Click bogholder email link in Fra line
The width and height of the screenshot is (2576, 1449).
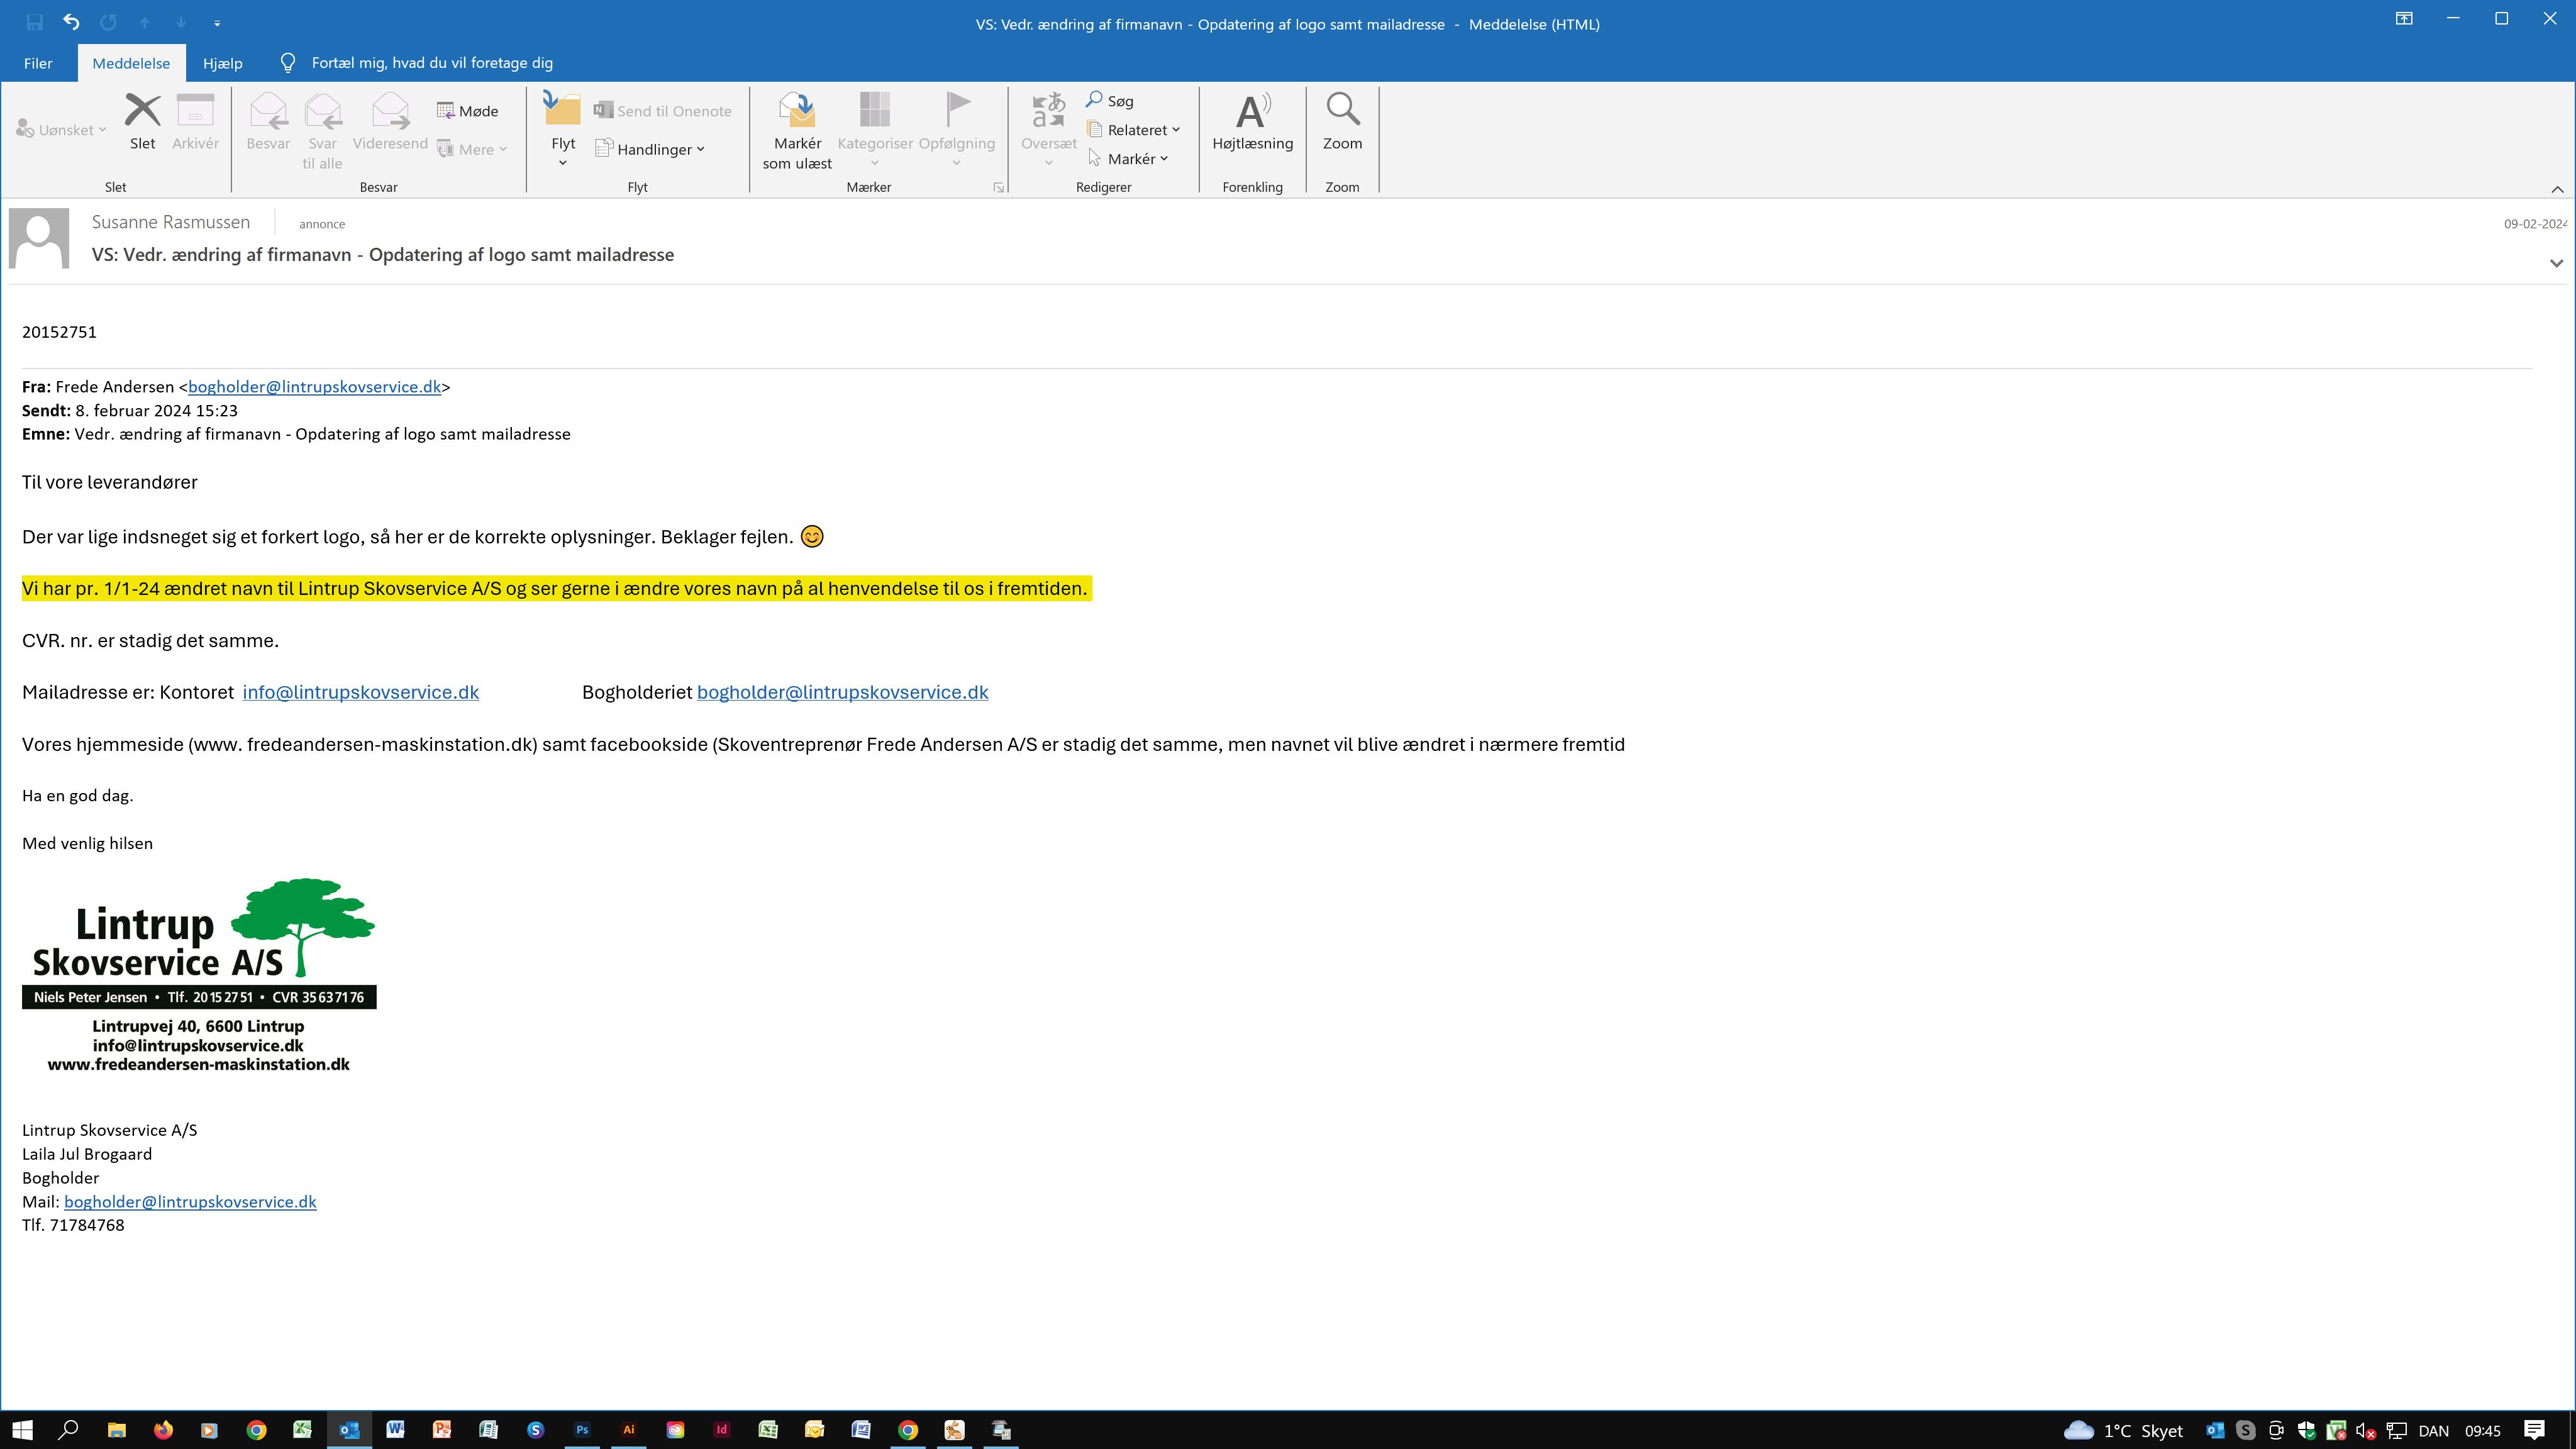pos(314,387)
